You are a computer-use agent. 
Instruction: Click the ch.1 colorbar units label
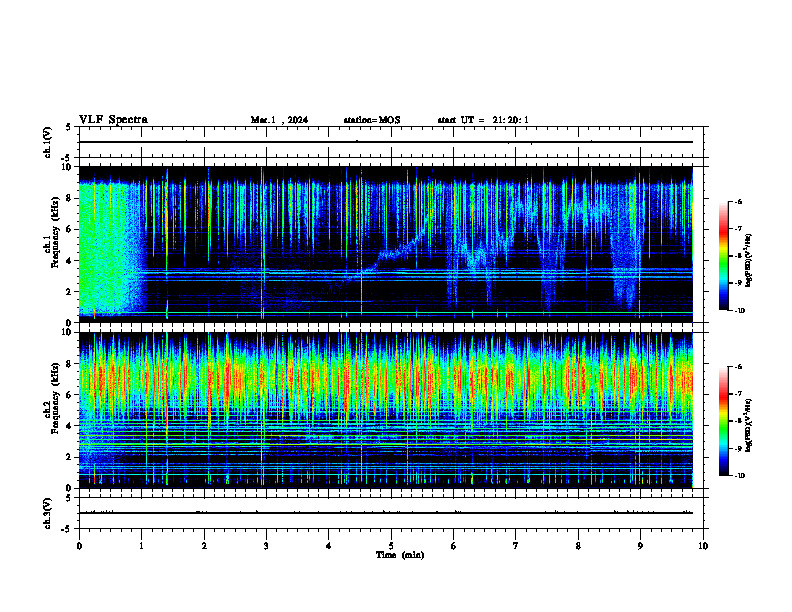click(x=750, y=260)
